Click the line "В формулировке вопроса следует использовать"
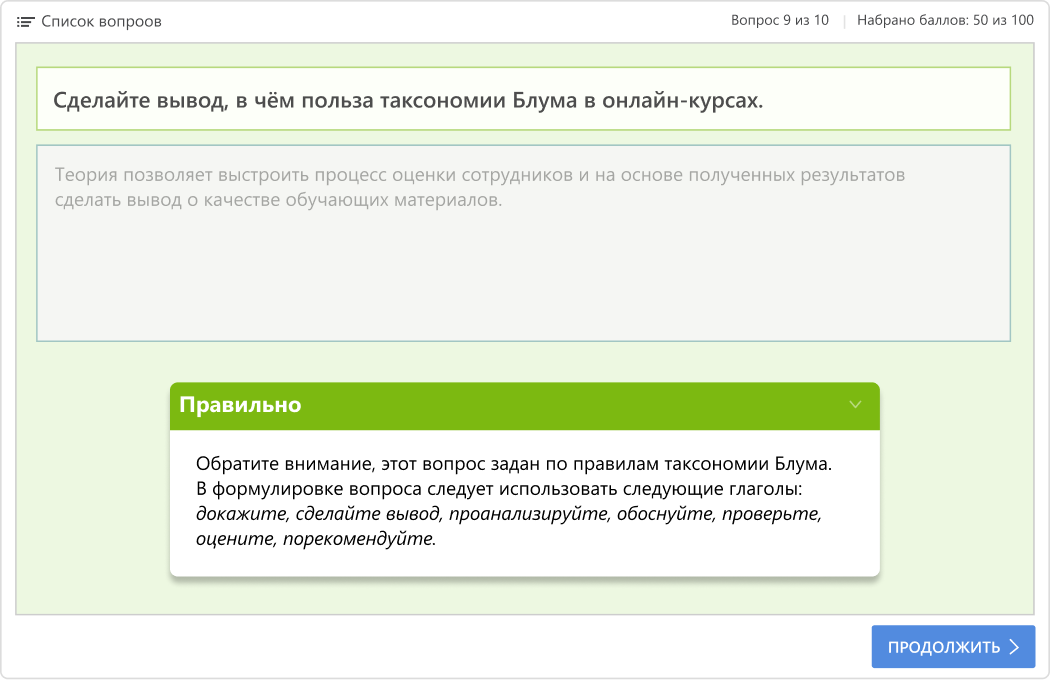The width and height of the screenshot is (1050, 680). tap(499, 489)
